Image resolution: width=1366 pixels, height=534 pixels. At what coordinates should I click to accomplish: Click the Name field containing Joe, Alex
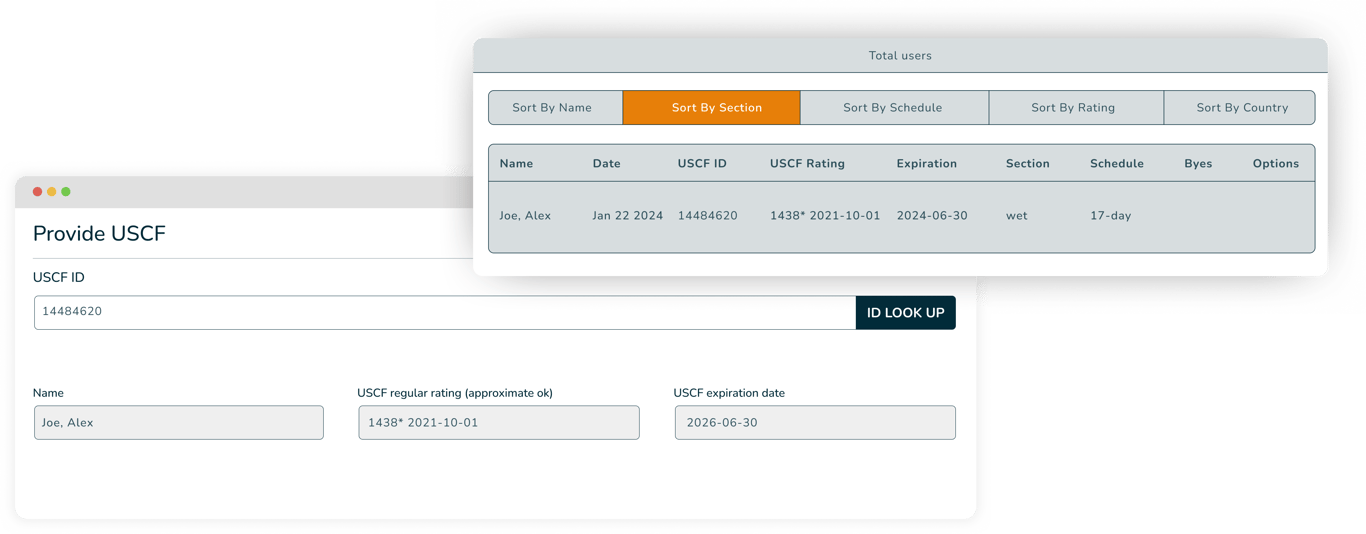pos(179,423)
